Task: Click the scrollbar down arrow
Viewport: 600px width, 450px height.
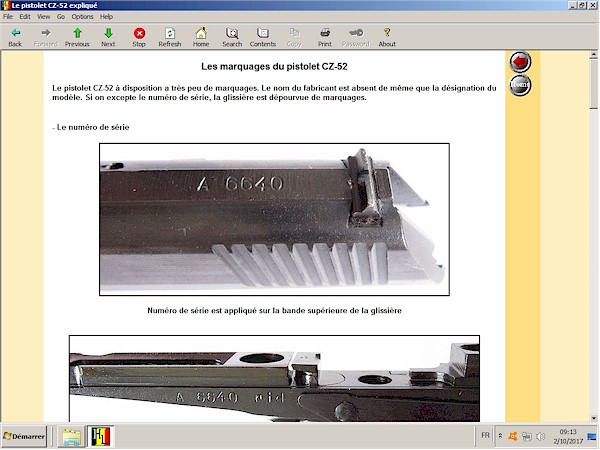Action: pos(593,418)
